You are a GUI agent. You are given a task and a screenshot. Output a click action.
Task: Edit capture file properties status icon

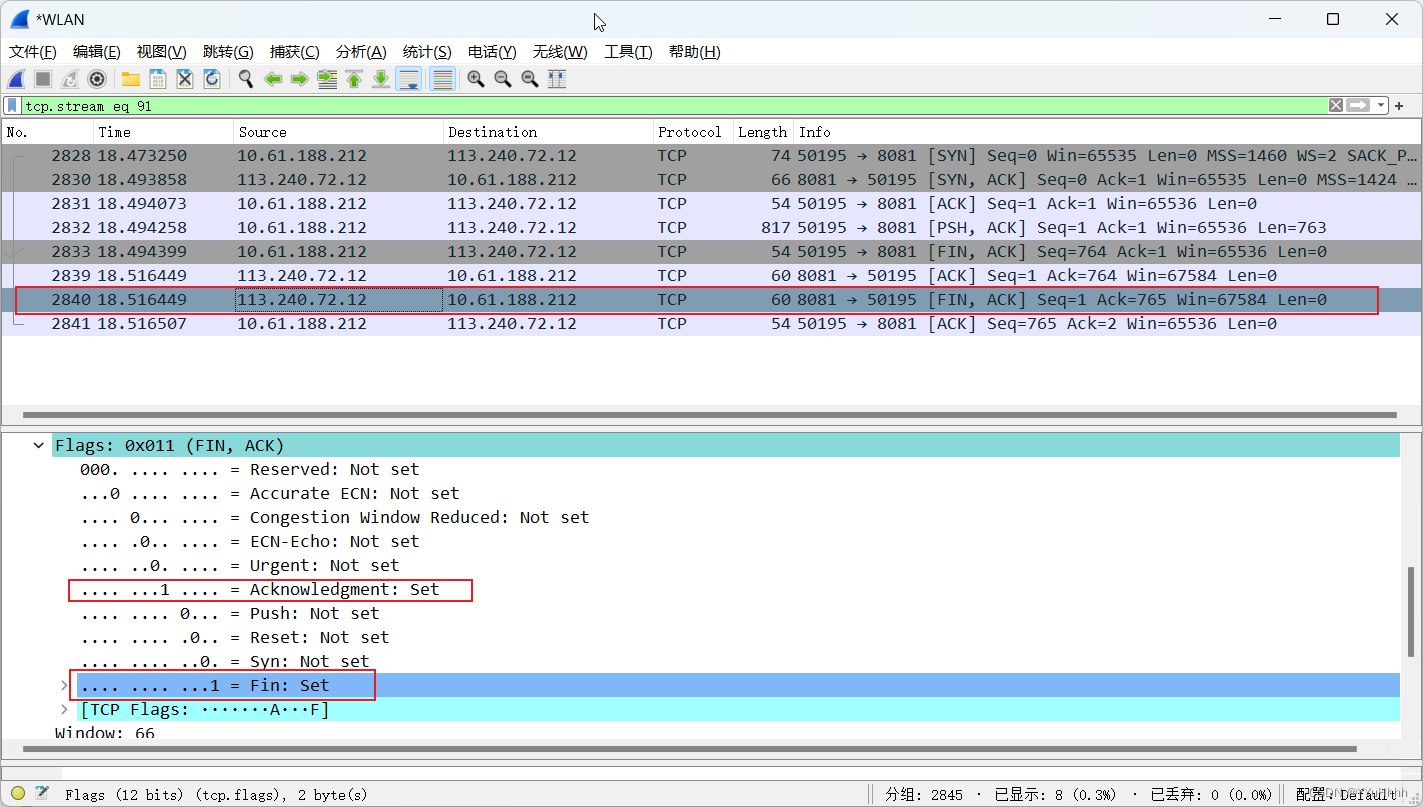coord(42,794)
